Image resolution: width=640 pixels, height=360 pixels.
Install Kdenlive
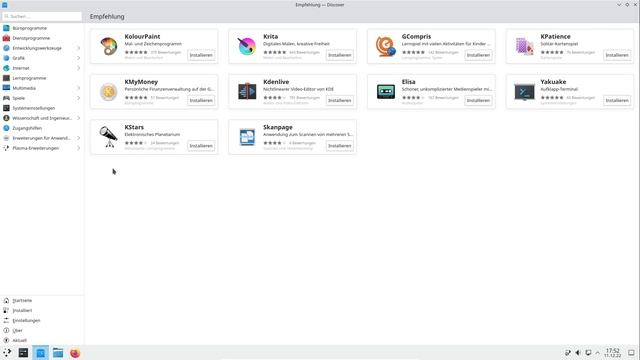pos(340,100)
